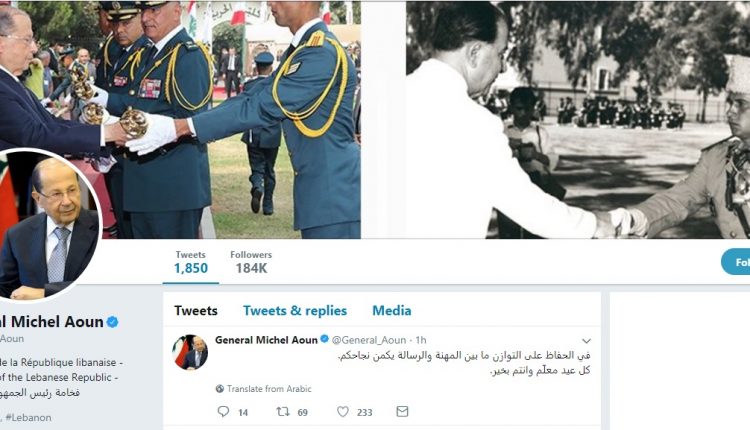Click the reply icon on the tweet
This screenshot has width=750, height=430.
[x=223, y=411]
